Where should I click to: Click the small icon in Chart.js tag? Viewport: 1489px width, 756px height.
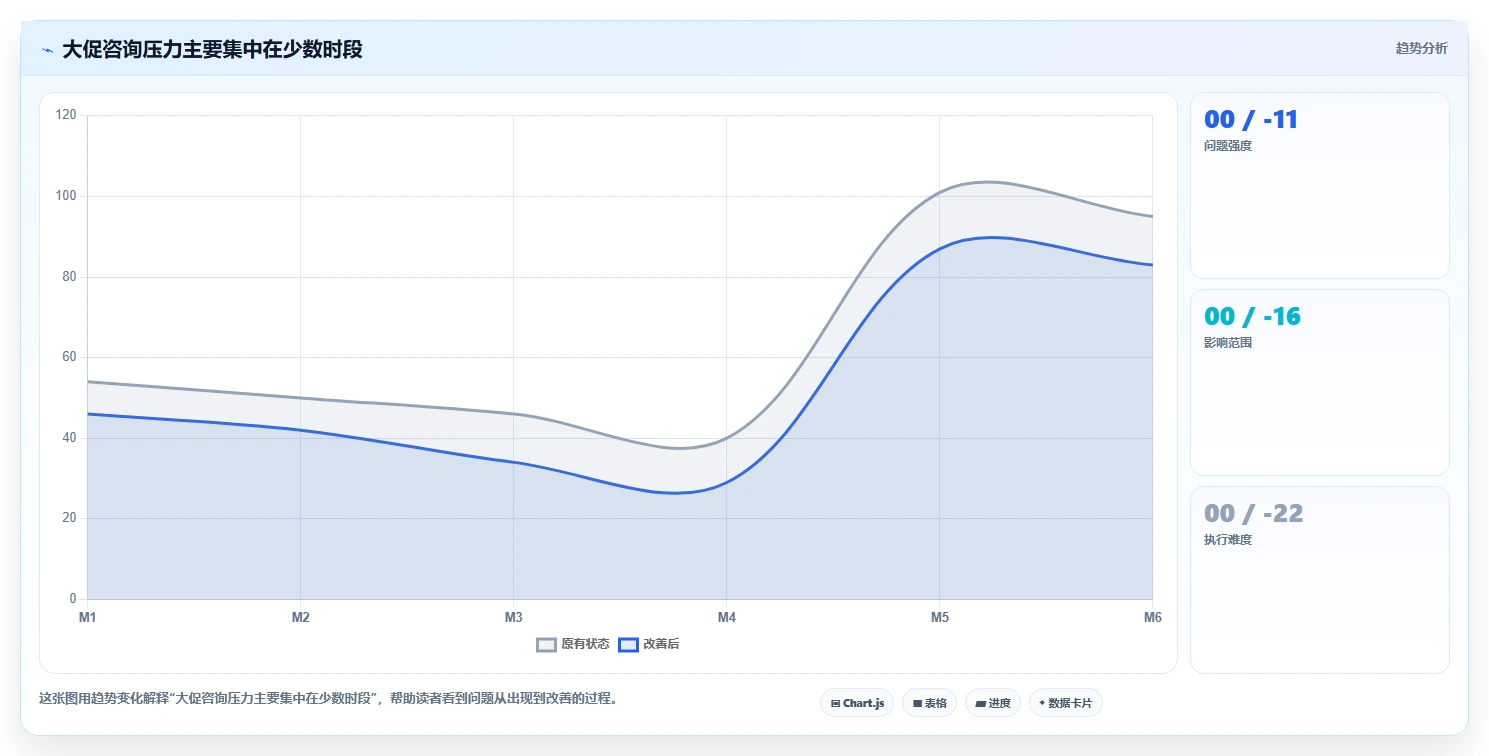point(835,704)
